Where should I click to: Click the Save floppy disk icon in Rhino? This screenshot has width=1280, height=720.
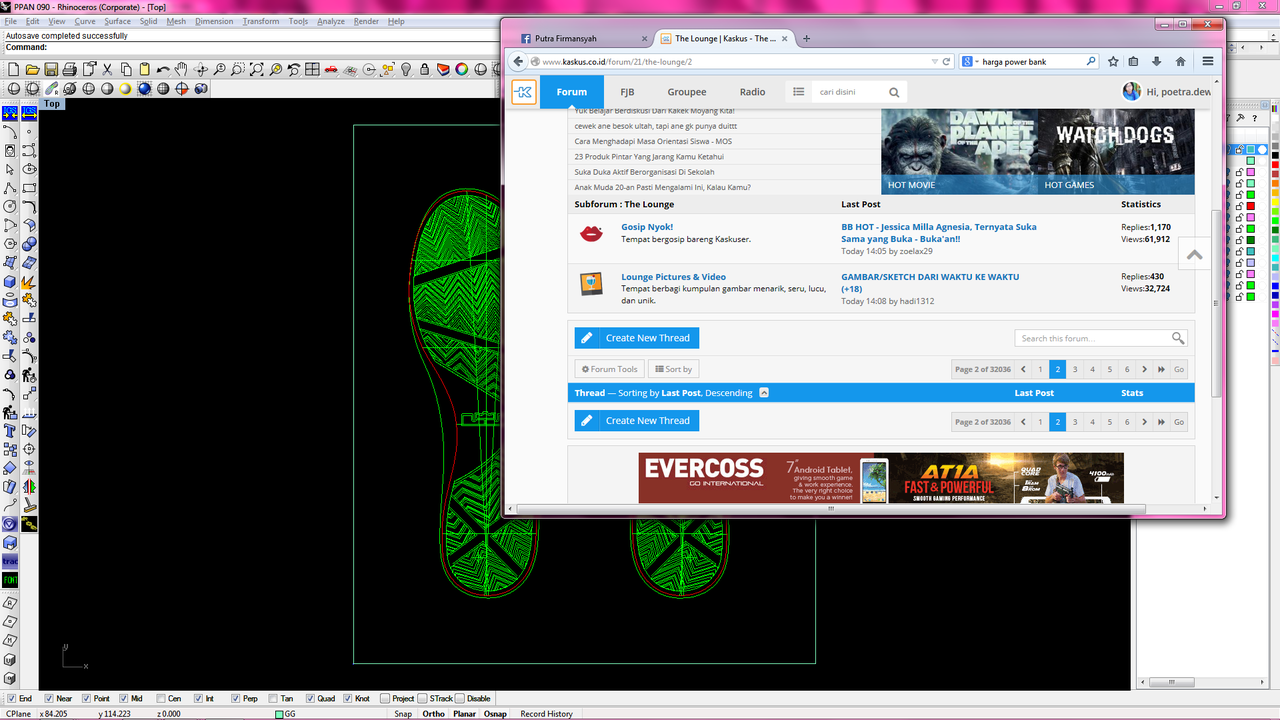(x=51, y=69)
